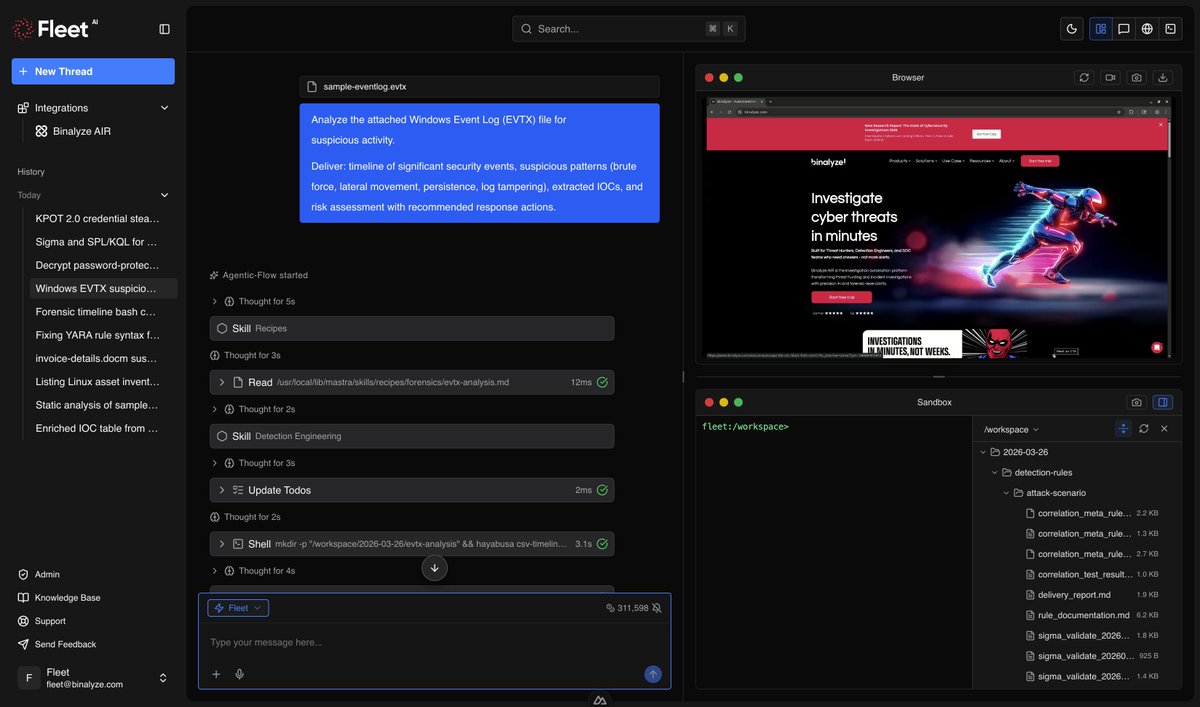Open Listing Linux asset inventory thread
1200x707 pixels.
(97, 382)
